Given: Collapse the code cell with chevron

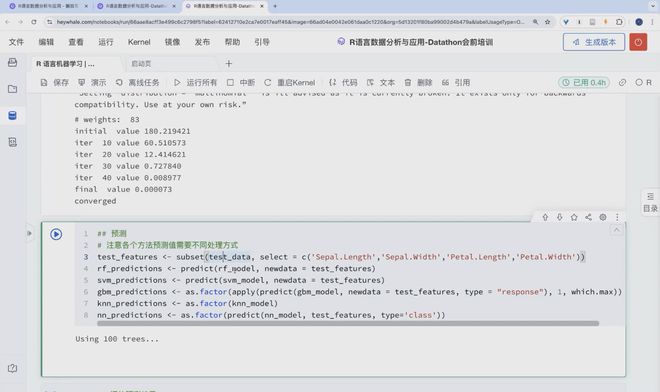Looking at the screenshot, I should tap(616, 230).
